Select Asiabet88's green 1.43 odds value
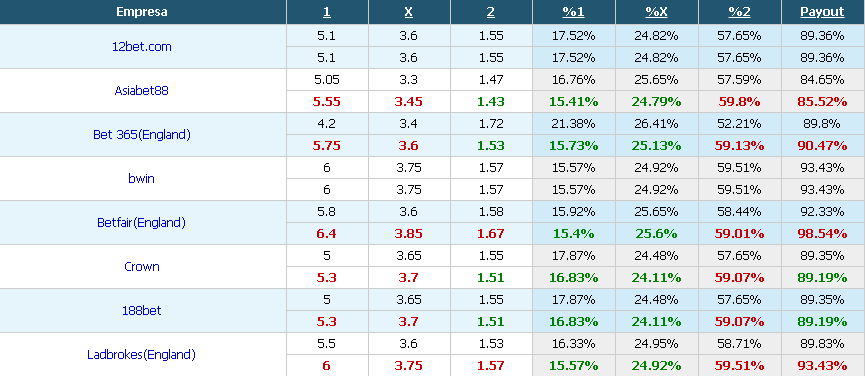This screenshot has width=865, height=376. 491,101
